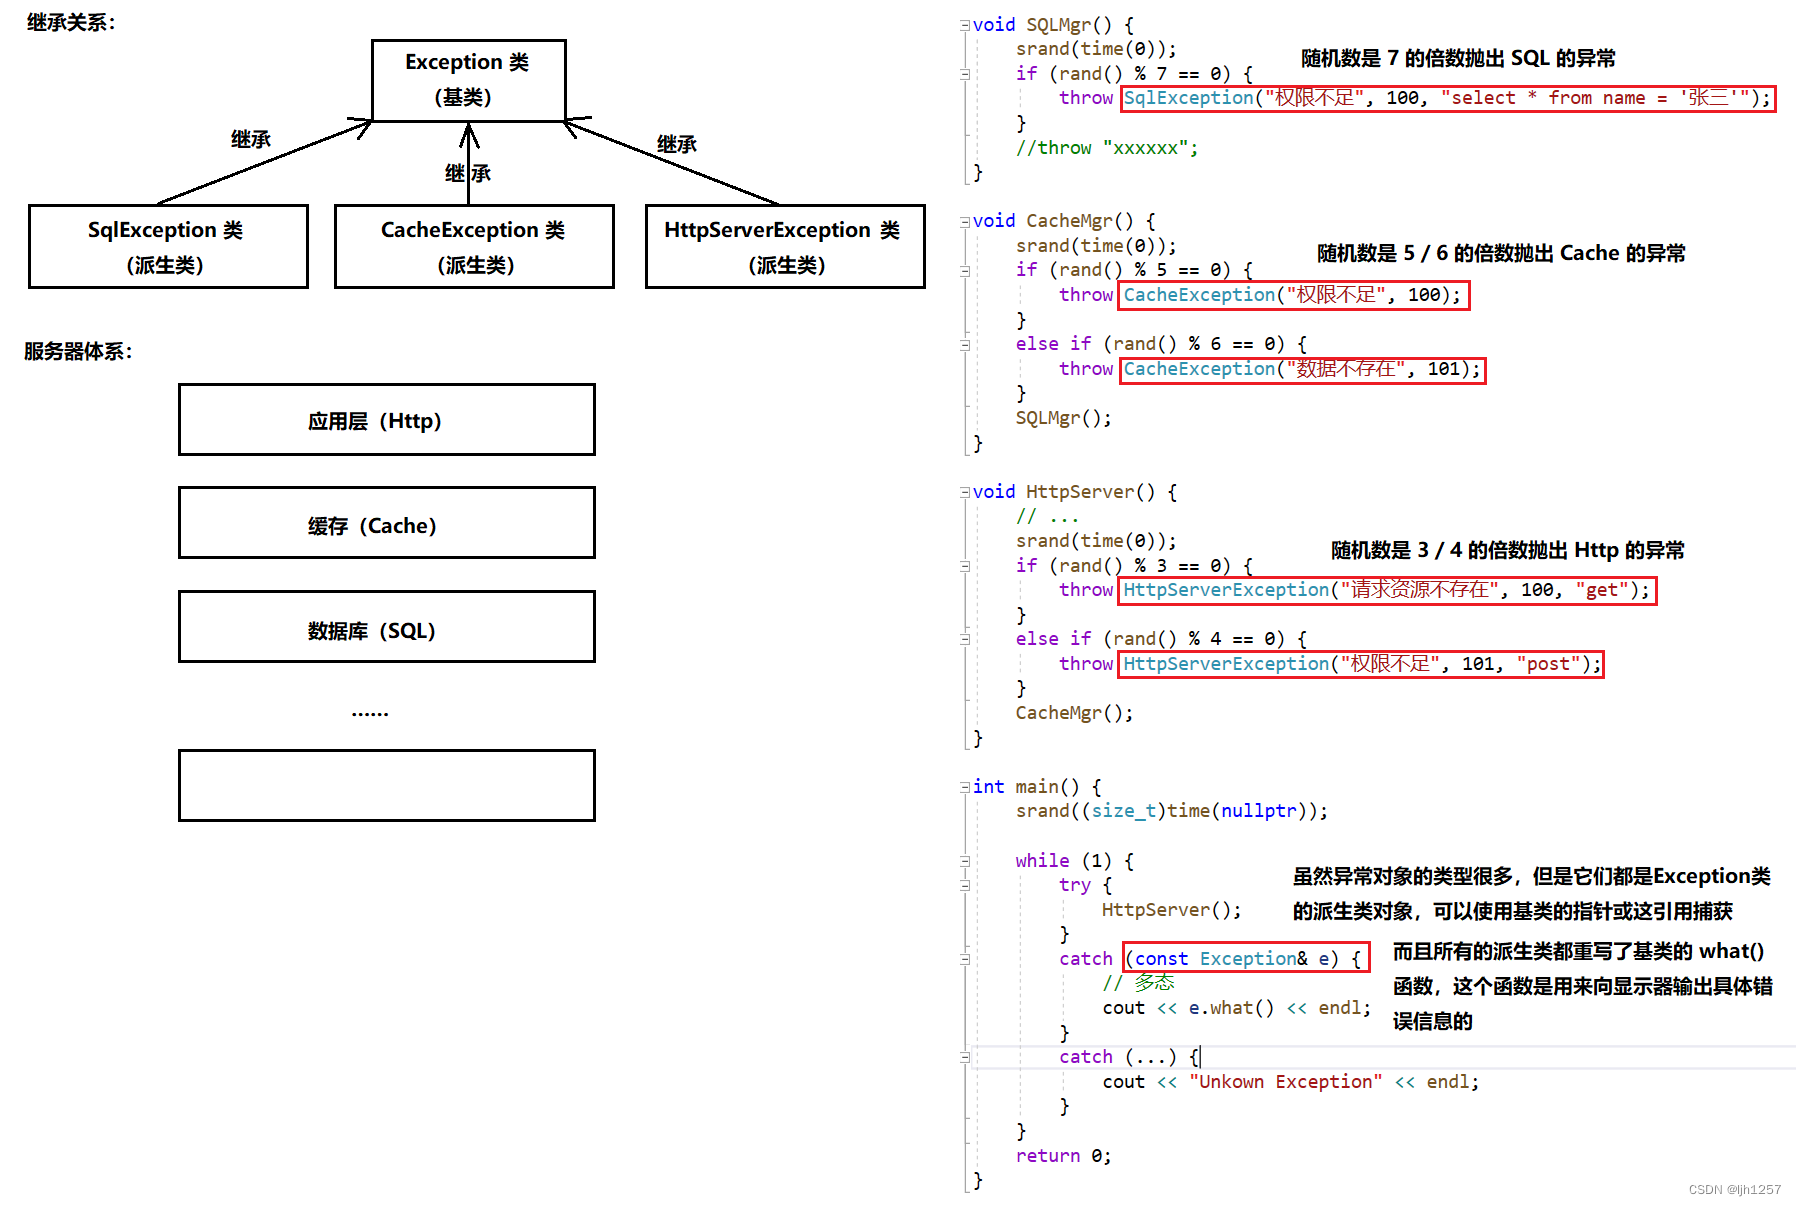Click annotation '随机数是 7 的倍数抛出 SQL 的异常'
1796x1206 pixels.
[1458, 58]
